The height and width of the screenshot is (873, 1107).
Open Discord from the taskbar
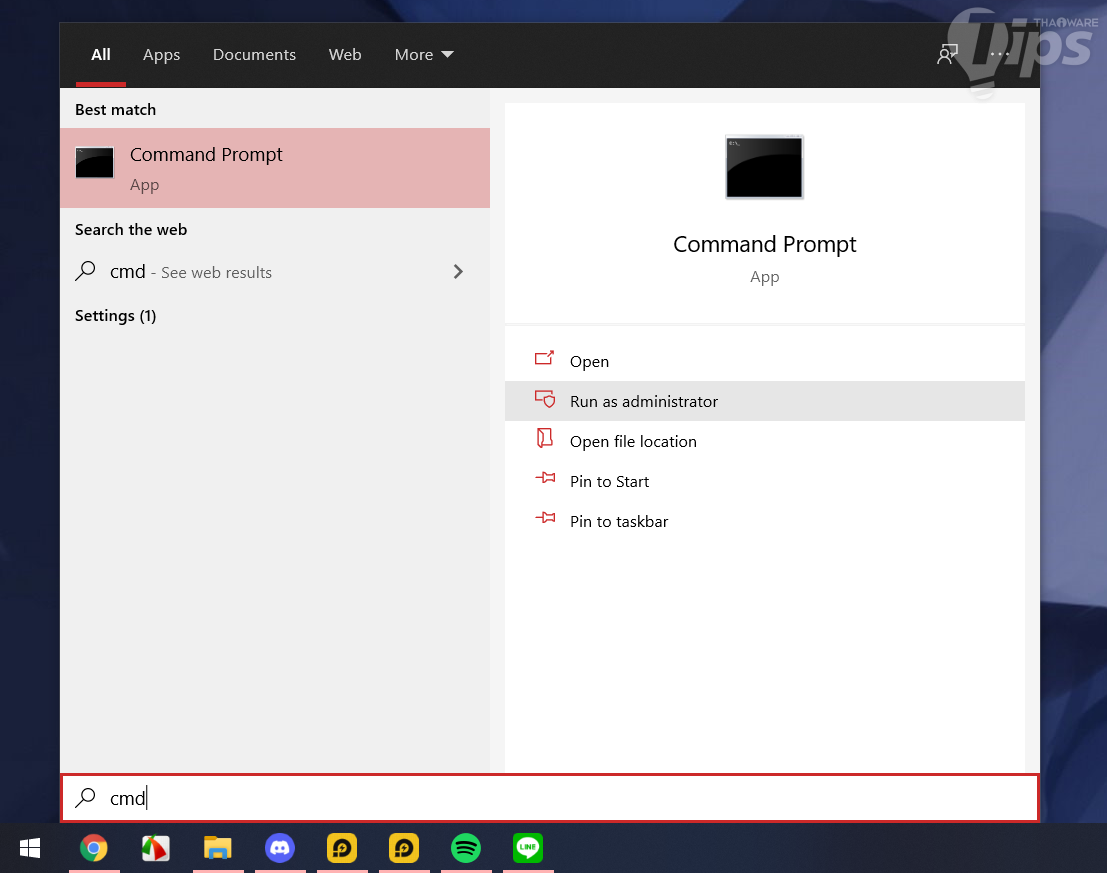280,848
